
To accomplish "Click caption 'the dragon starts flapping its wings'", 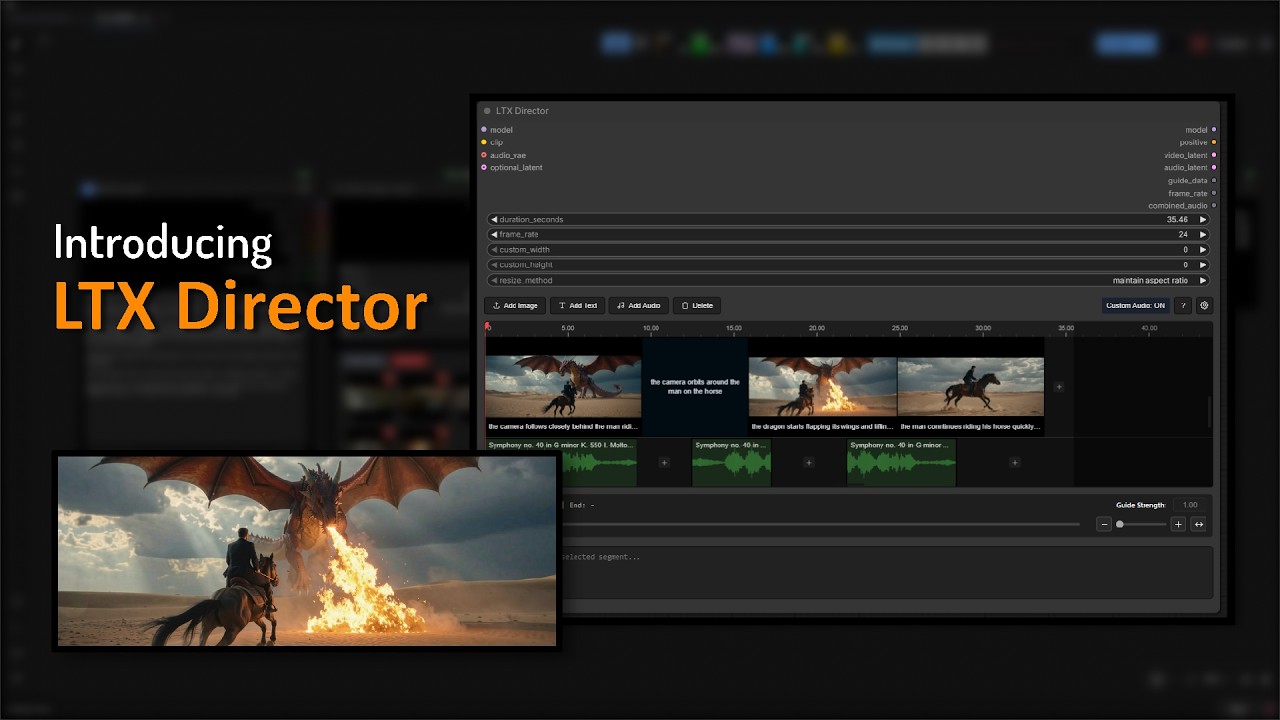I will [x=821, y=426].
